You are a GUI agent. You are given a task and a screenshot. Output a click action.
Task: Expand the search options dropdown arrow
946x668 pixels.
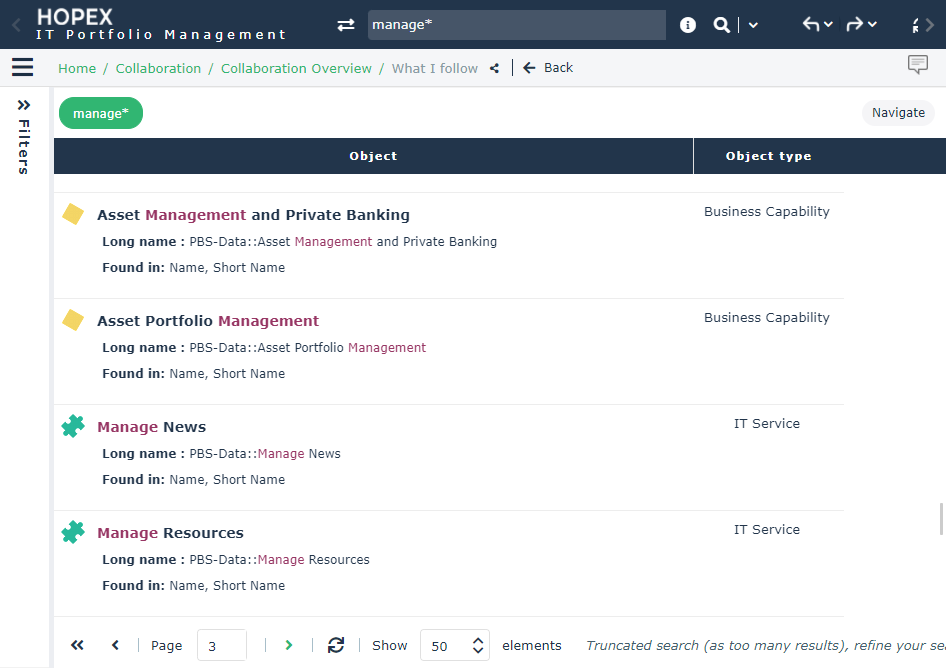[x=753, y=25]
